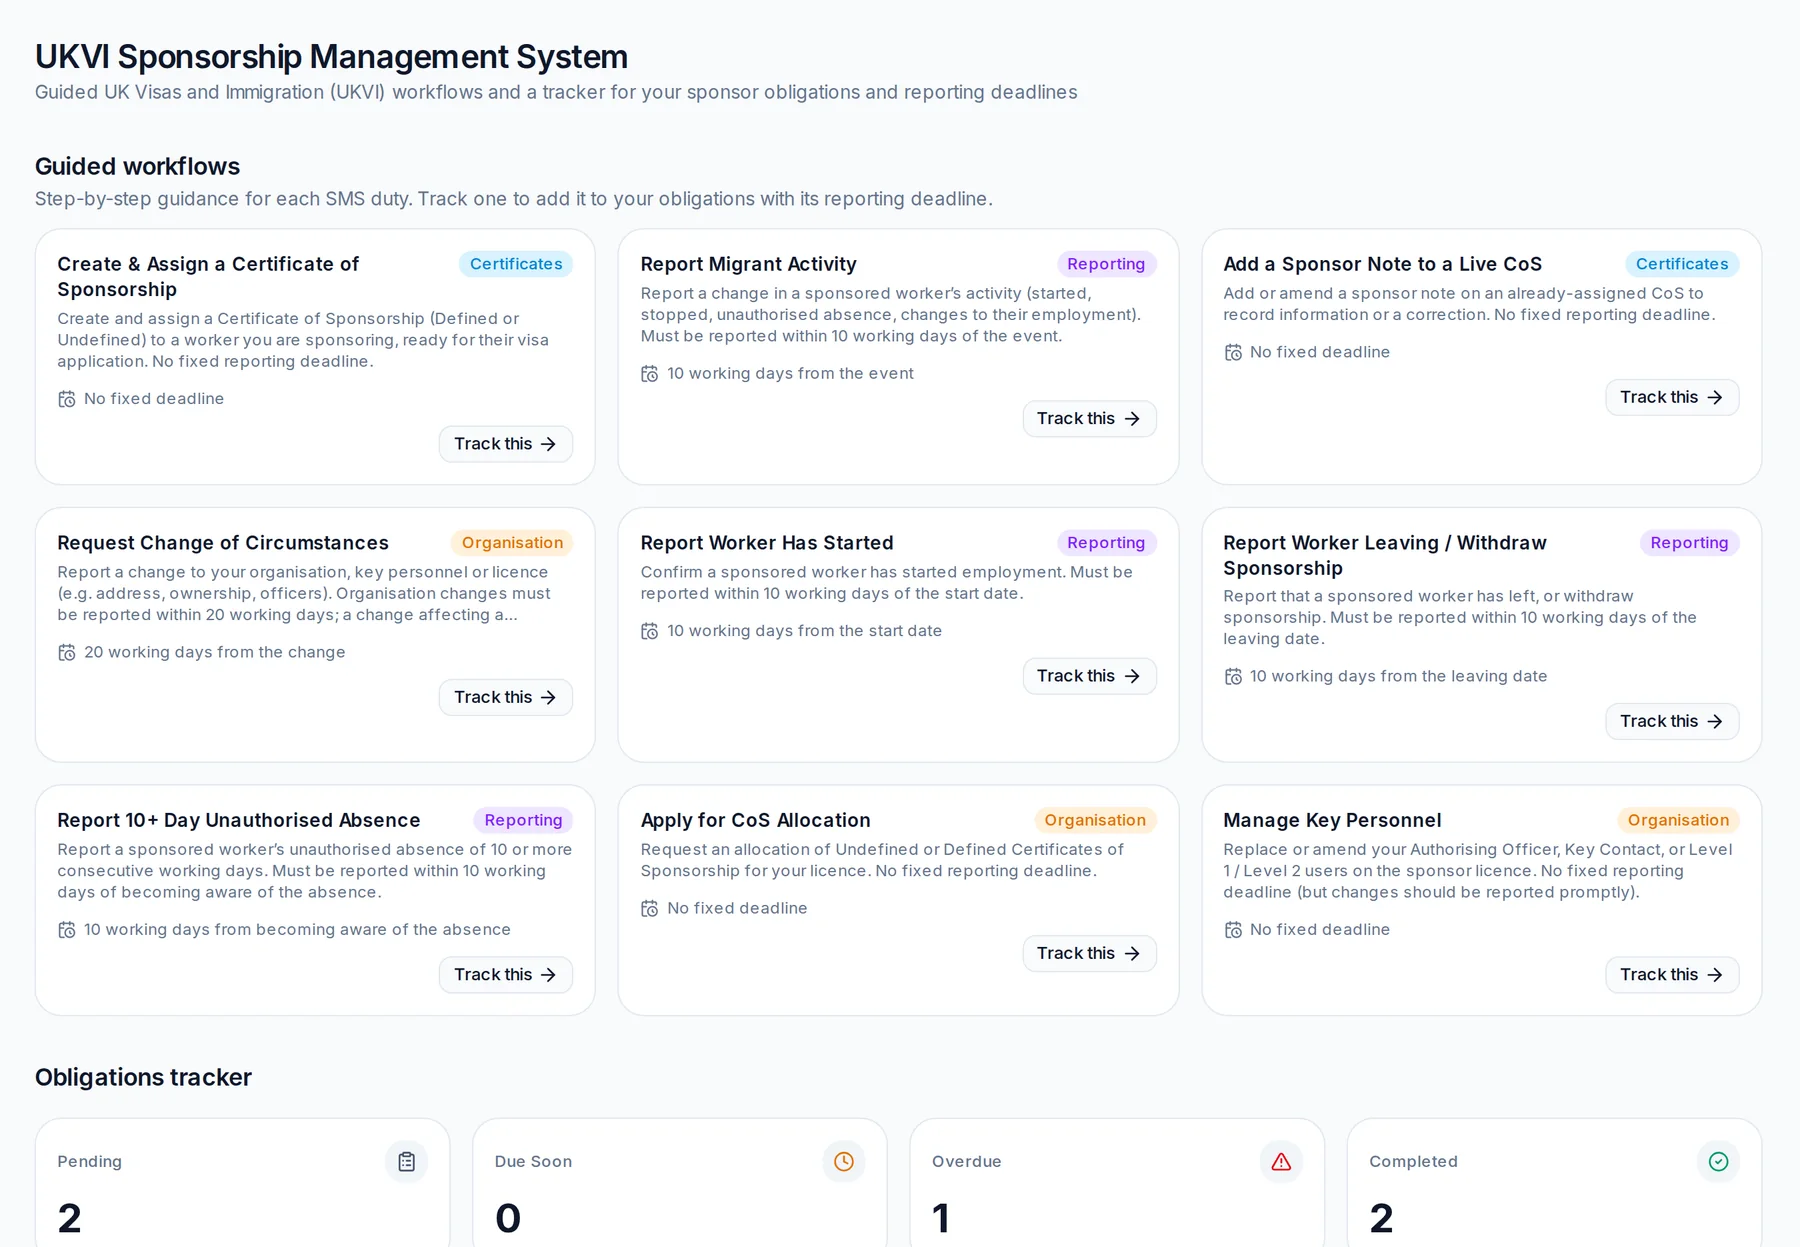The height and width of the screenshot is (1247, 1800).
Task: Click the Due Soon clock icon
Action: [x=844, y=1161]
